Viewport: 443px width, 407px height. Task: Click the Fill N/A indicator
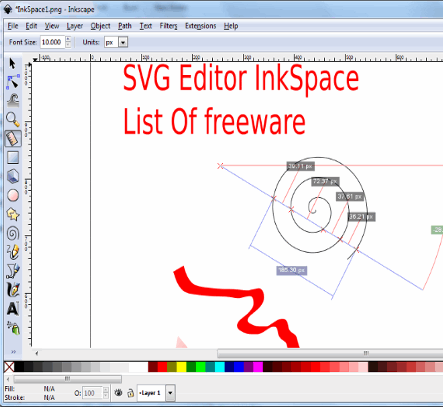(49, 389)
